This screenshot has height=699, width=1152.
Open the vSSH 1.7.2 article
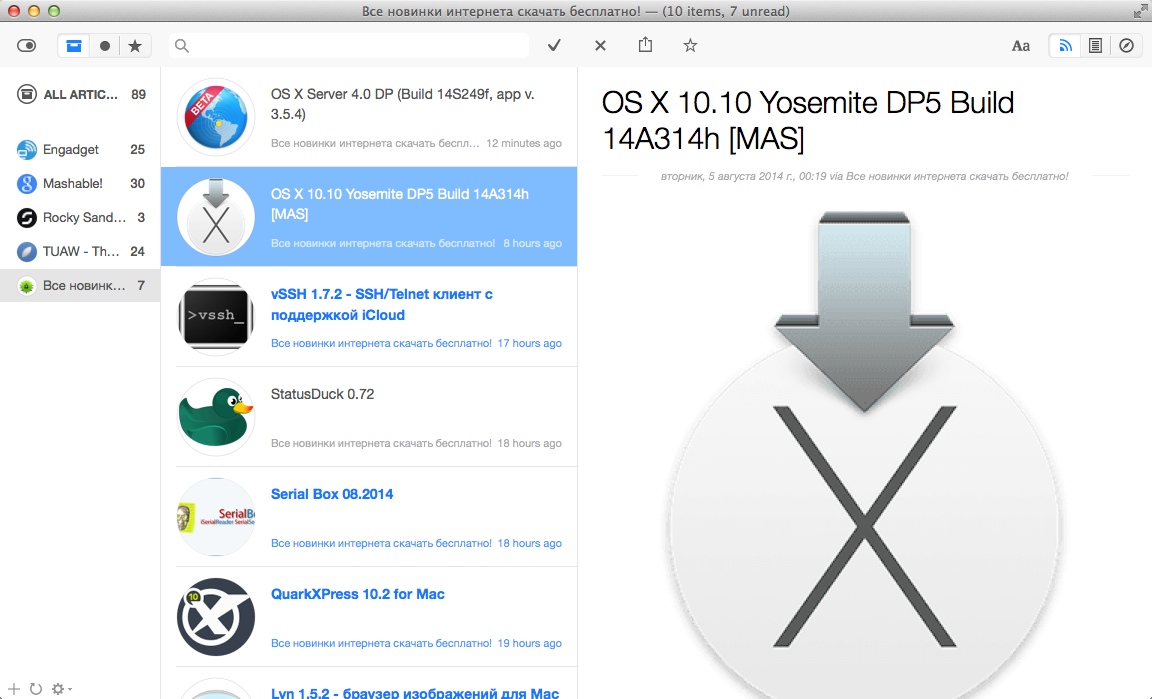(x=369, y=317)
